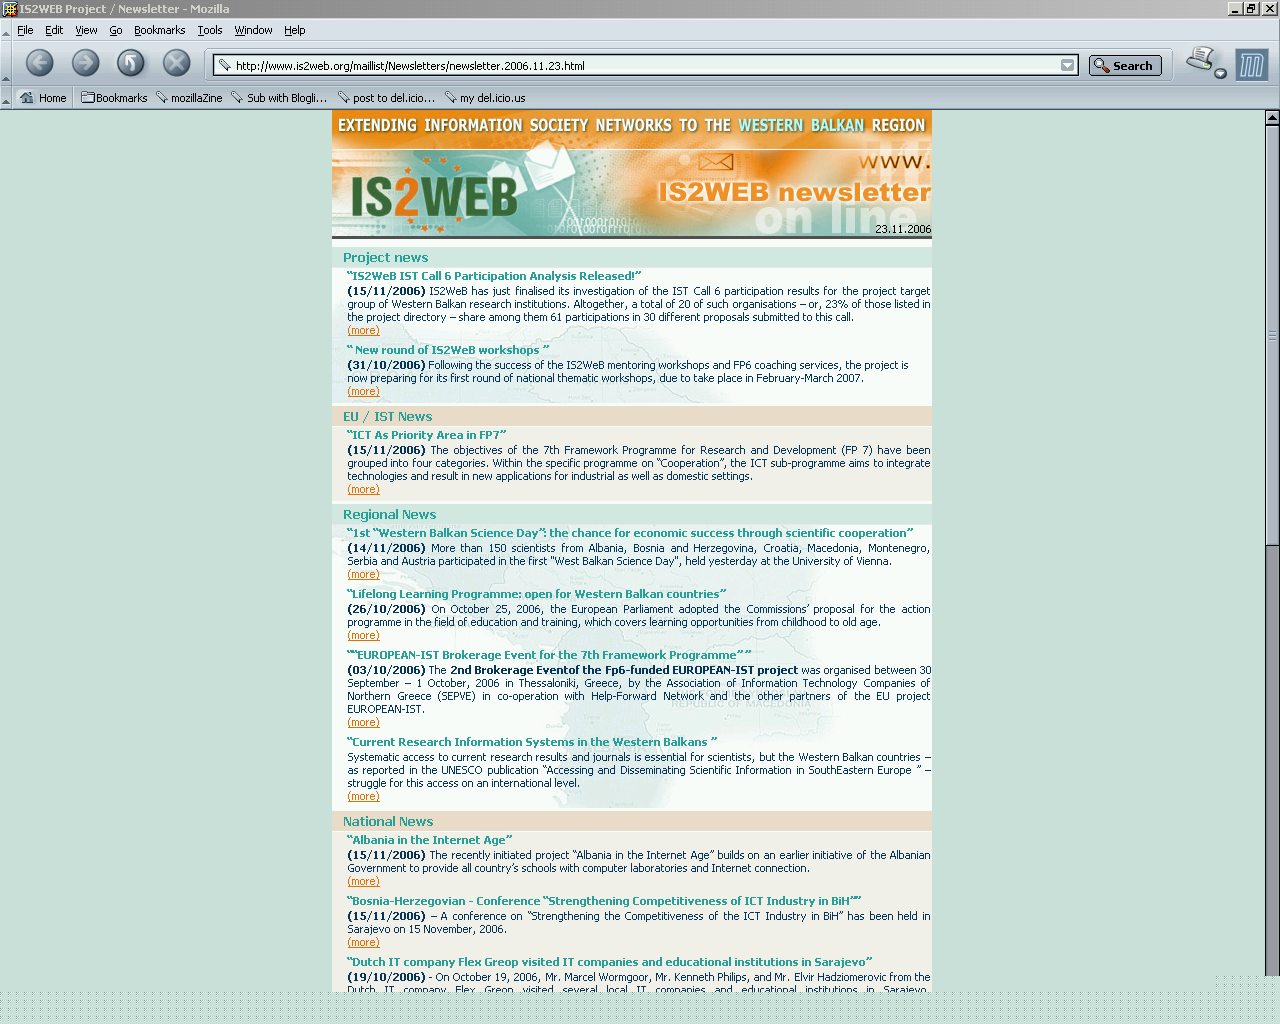Image resolution: width=1280 pixels, height=1024 pixels.
Task: Open the mozillaZine bookmark
Action: click(189, 98)
